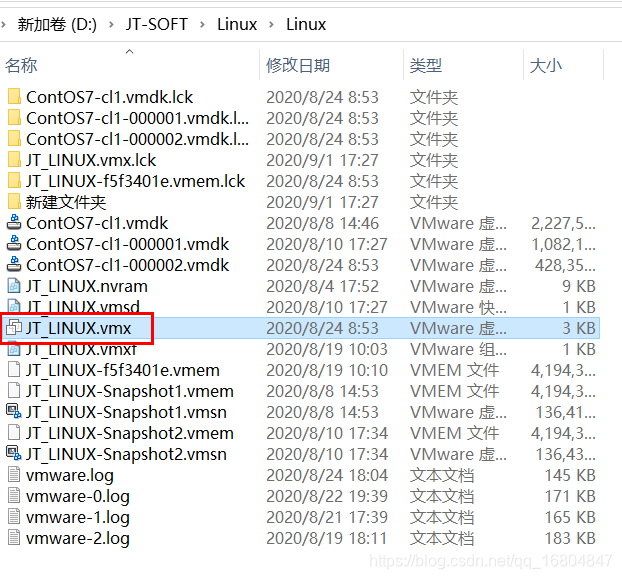Click size 2,227,5... of ContOS7-cl1.vmdk
Image resolution: width=622 pixels, height=579 pixels.
(563, 223)
